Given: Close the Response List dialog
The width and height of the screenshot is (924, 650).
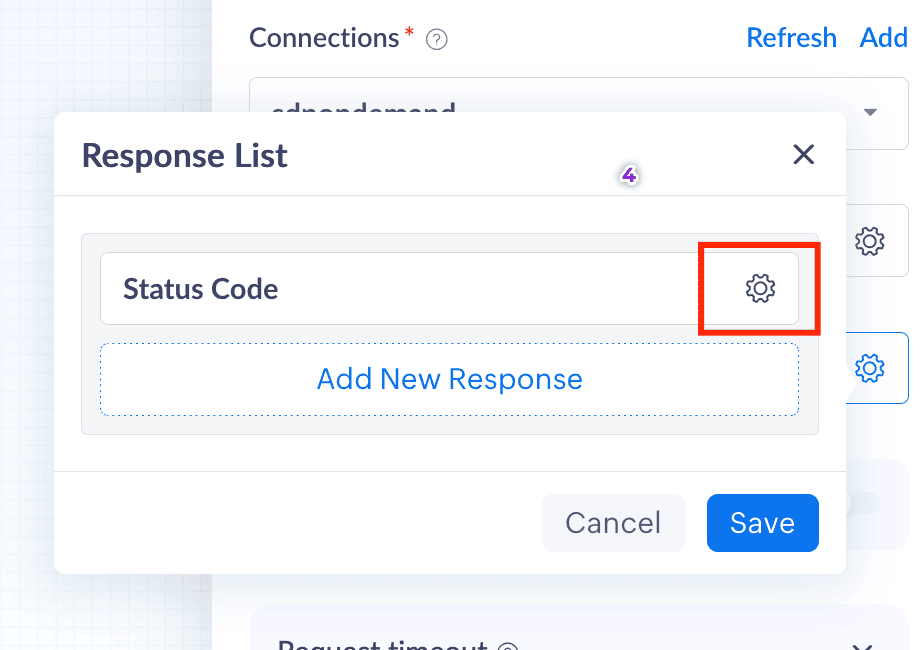Looking at the screenshot, I should [x=803, y=154].
